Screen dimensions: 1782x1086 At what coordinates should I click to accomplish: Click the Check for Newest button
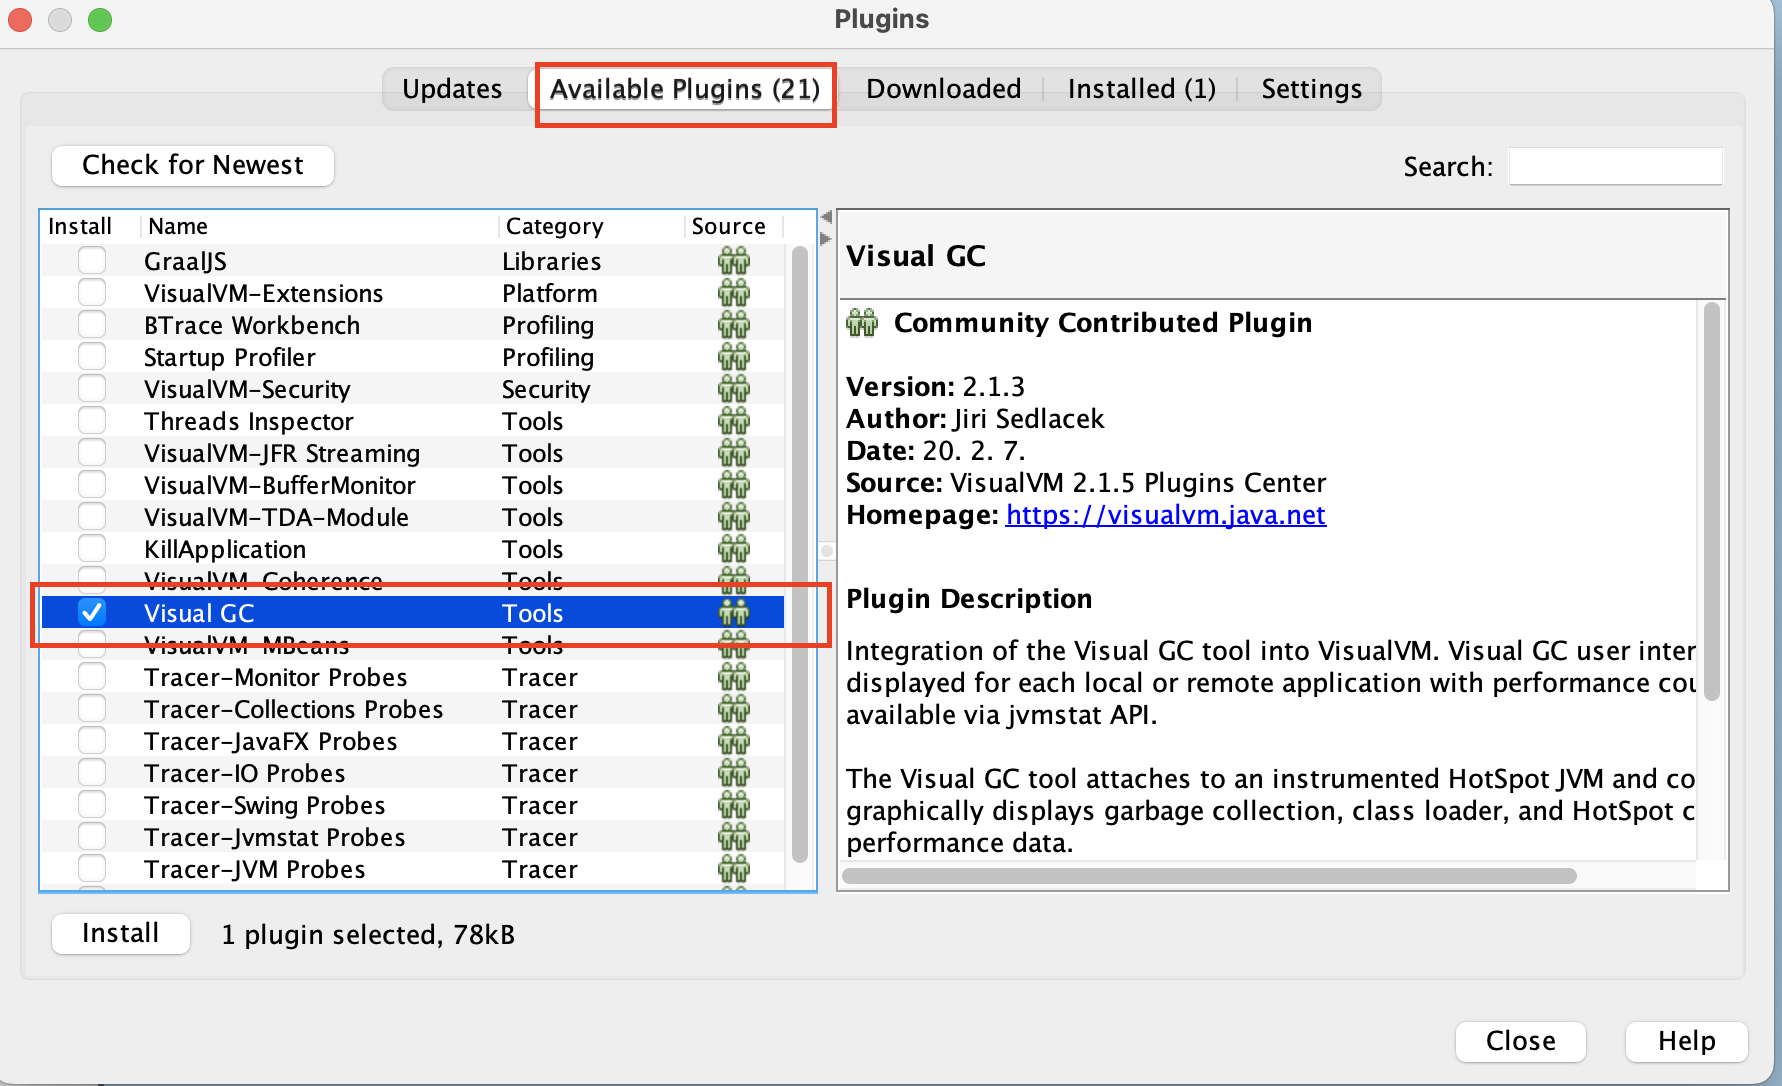click(193, 165)
